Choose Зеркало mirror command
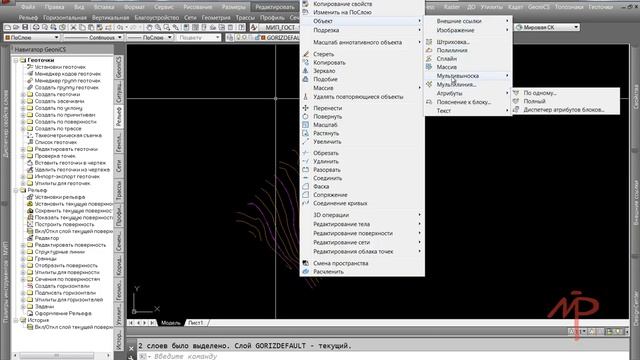 (x=324, y=71)
